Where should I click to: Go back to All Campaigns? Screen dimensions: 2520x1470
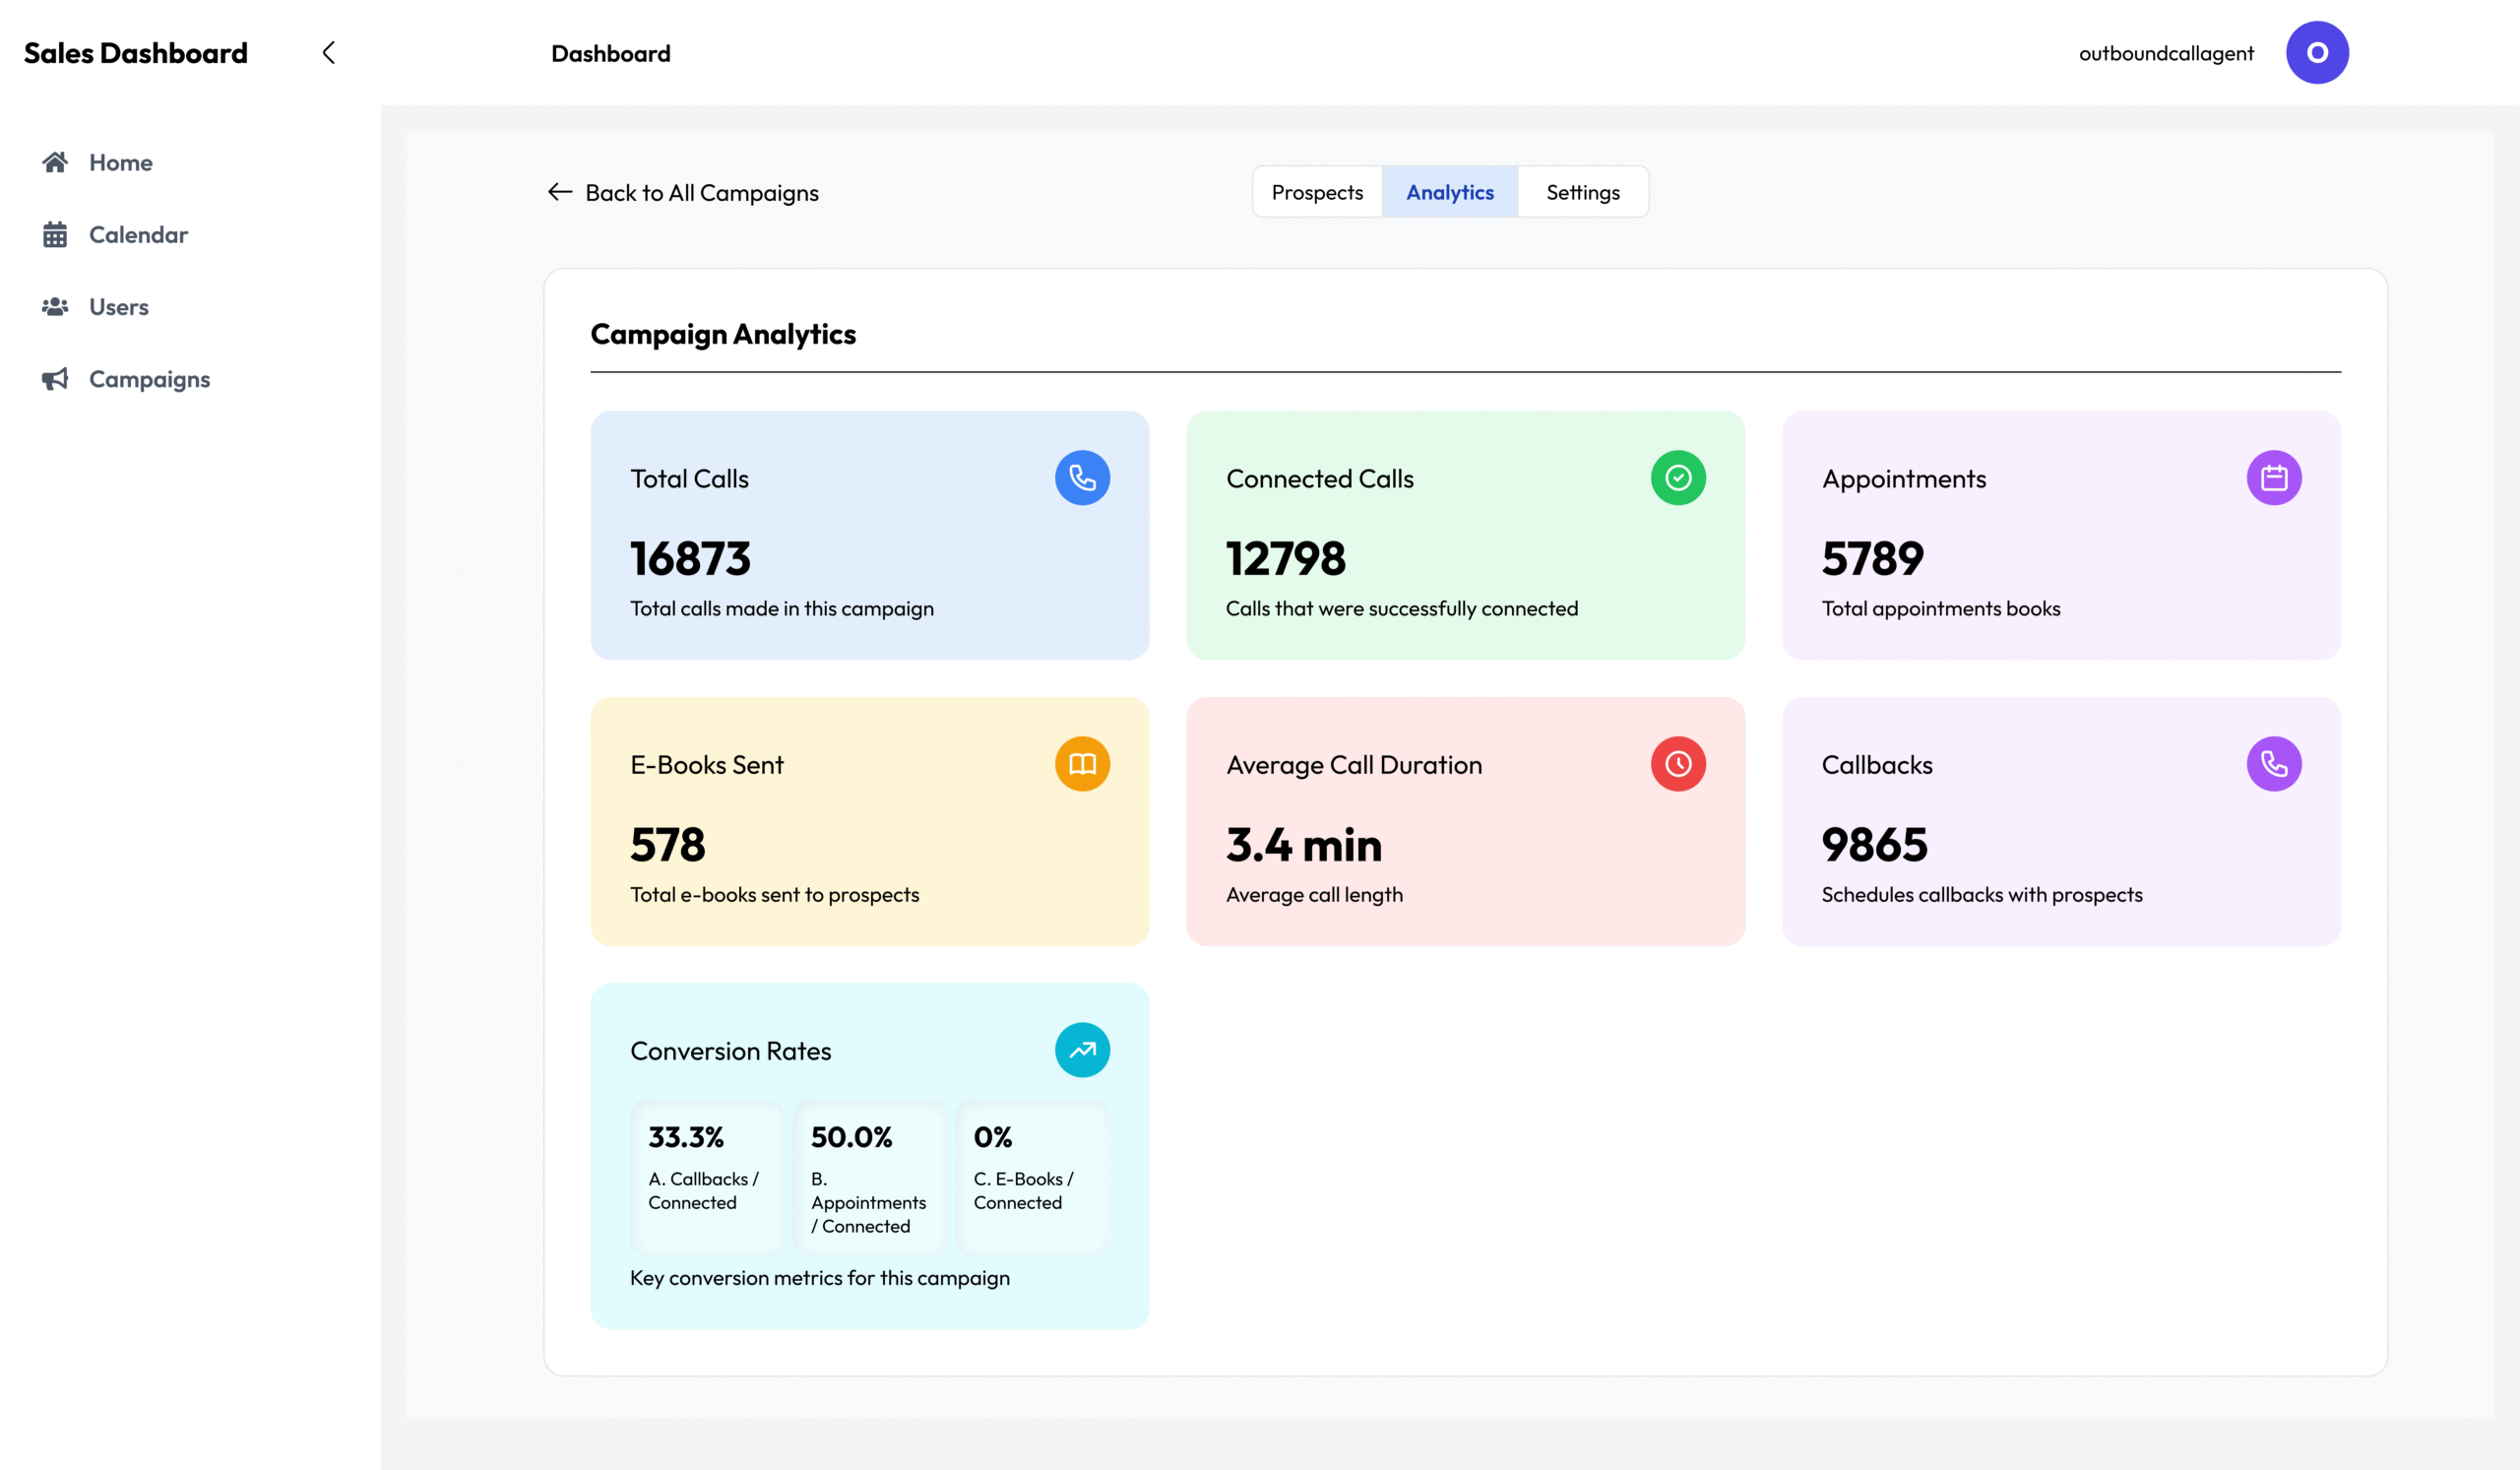pyautogui.click(x=684, y=192)
